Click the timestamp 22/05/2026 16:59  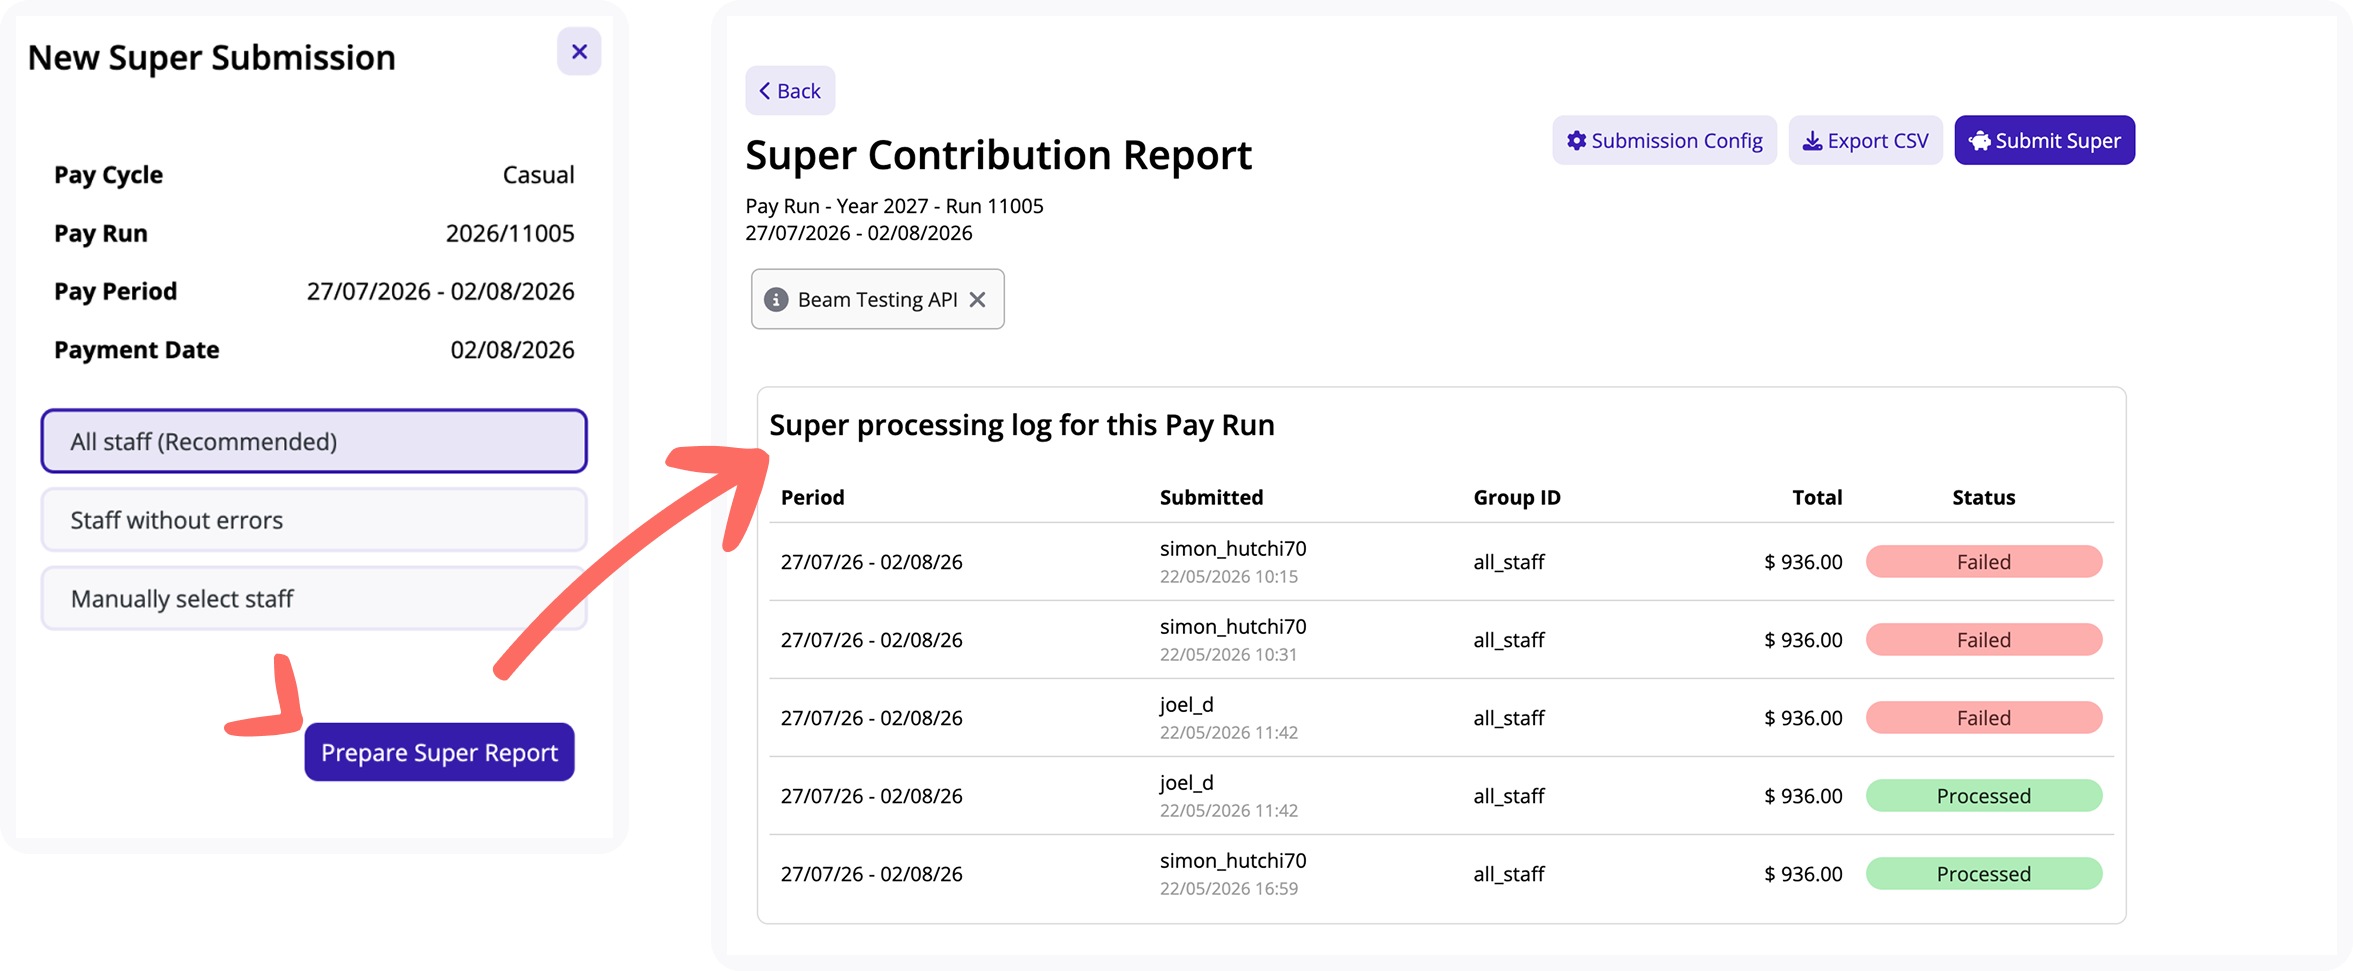coord(1228,889)
